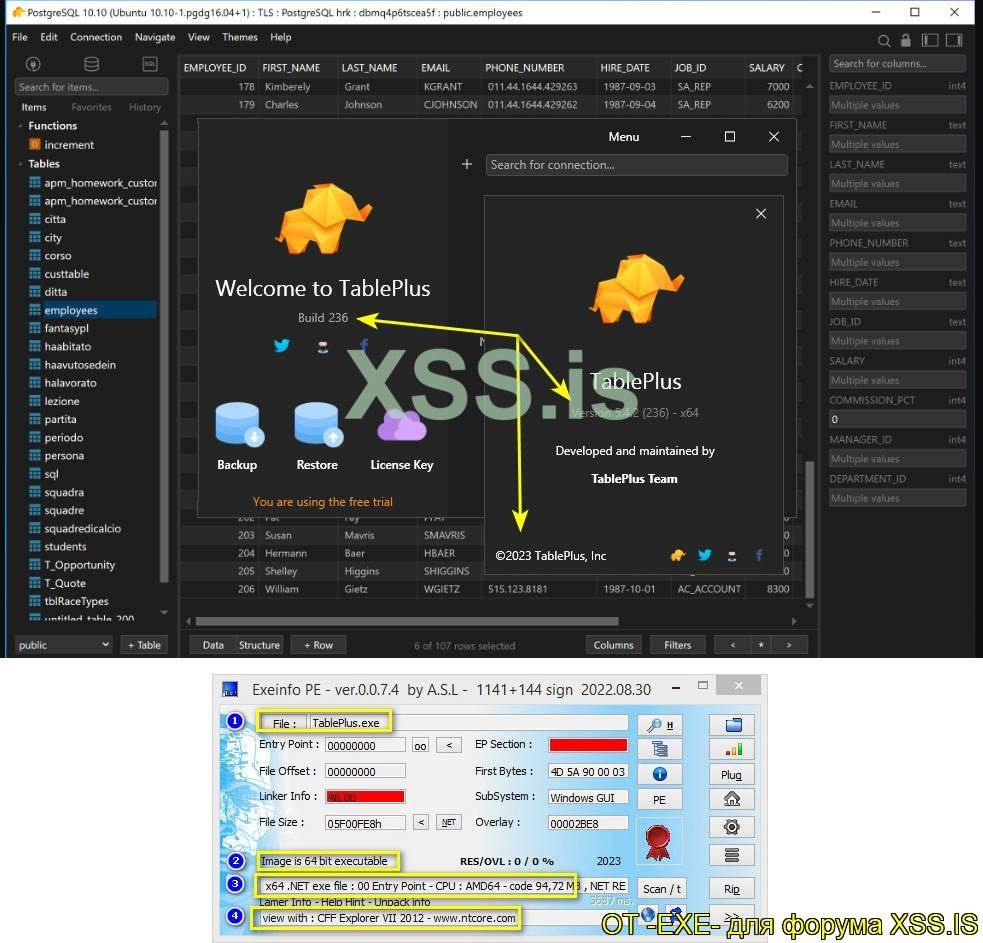Click the plus icon beside Search for connection
Viewport: 983px width, 943px height.
click(466, 164)
